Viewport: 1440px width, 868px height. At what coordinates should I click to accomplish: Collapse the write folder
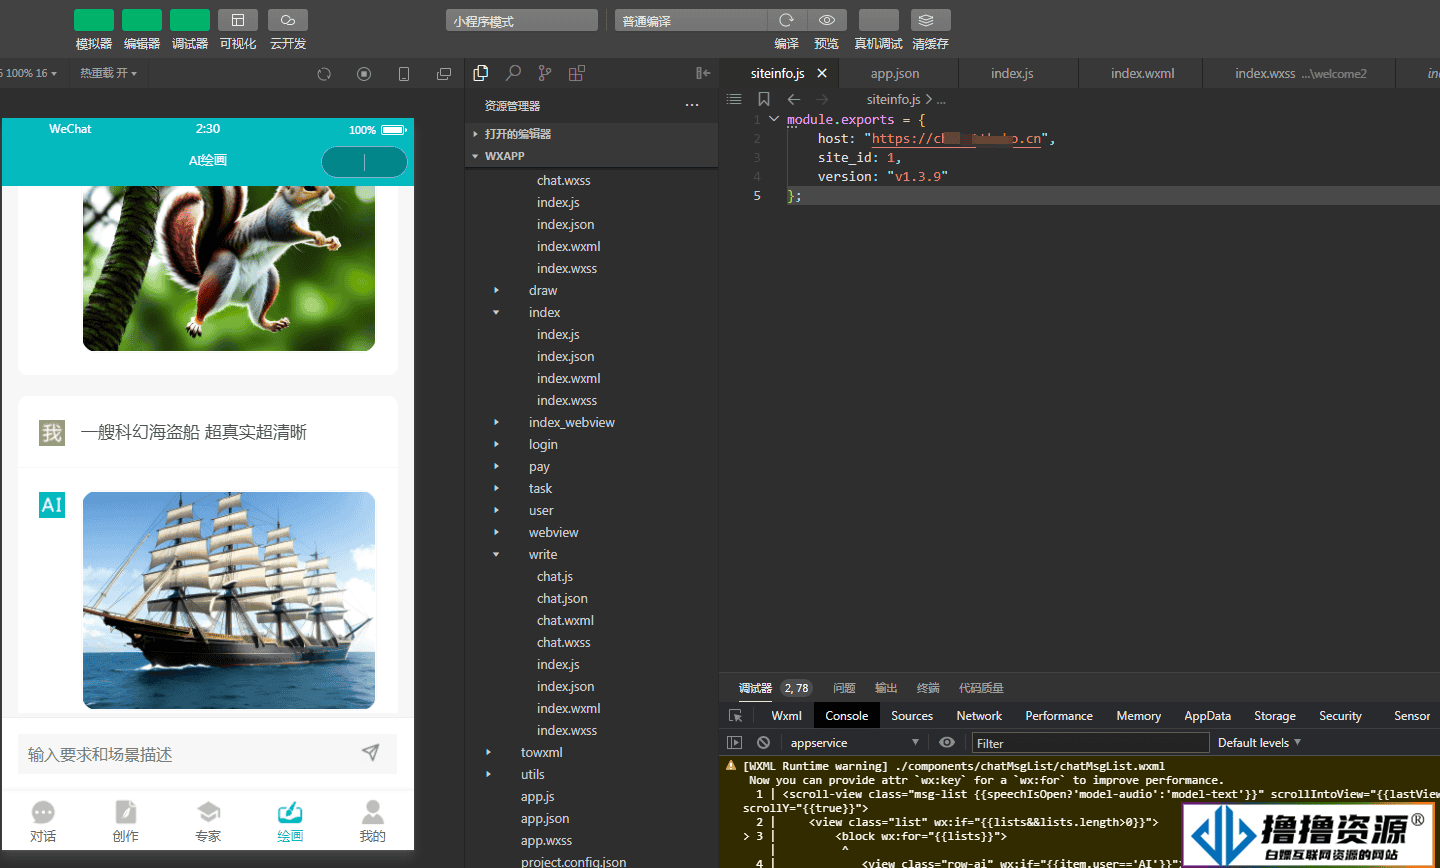click(496, 555)
